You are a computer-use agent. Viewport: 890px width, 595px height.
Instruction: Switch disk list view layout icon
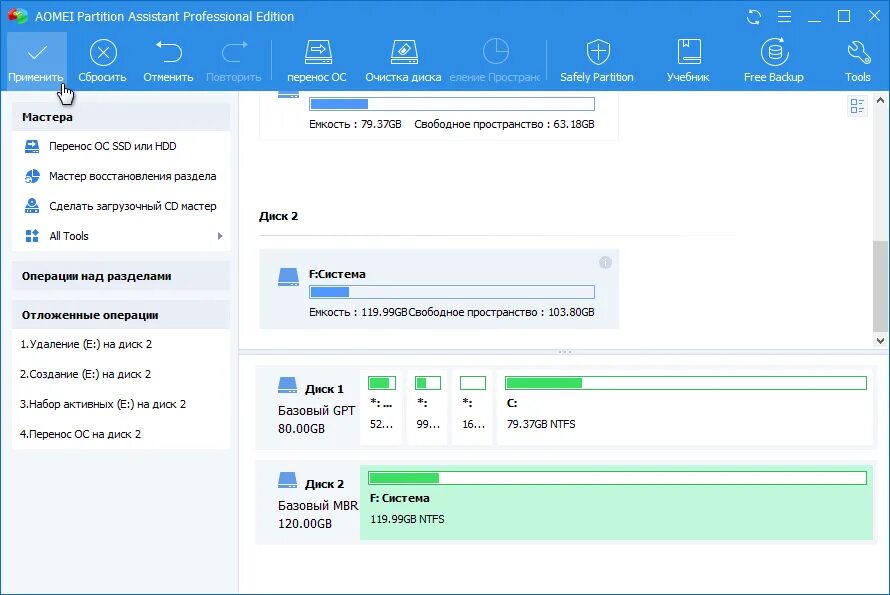point(857,106)
